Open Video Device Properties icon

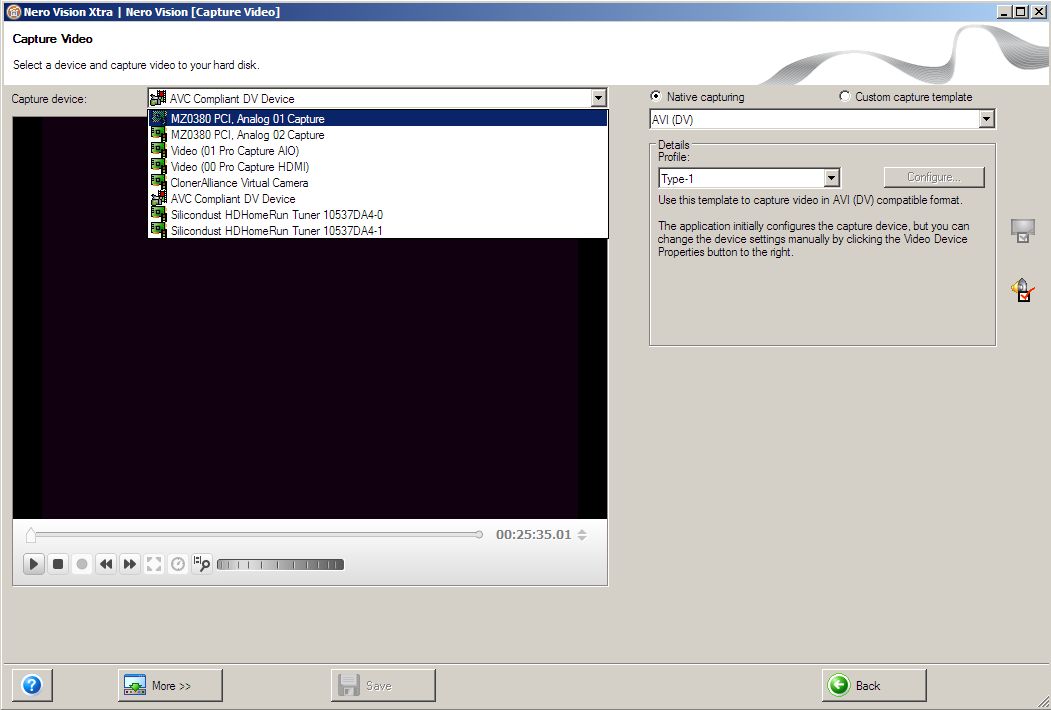[1023, 231]
